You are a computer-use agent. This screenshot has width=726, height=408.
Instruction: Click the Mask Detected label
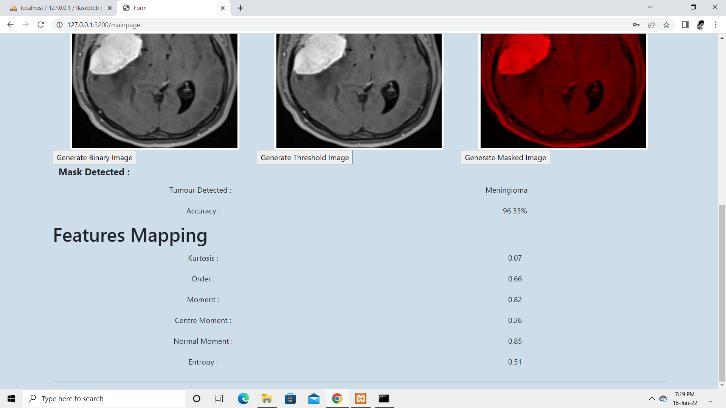(94, 172)
